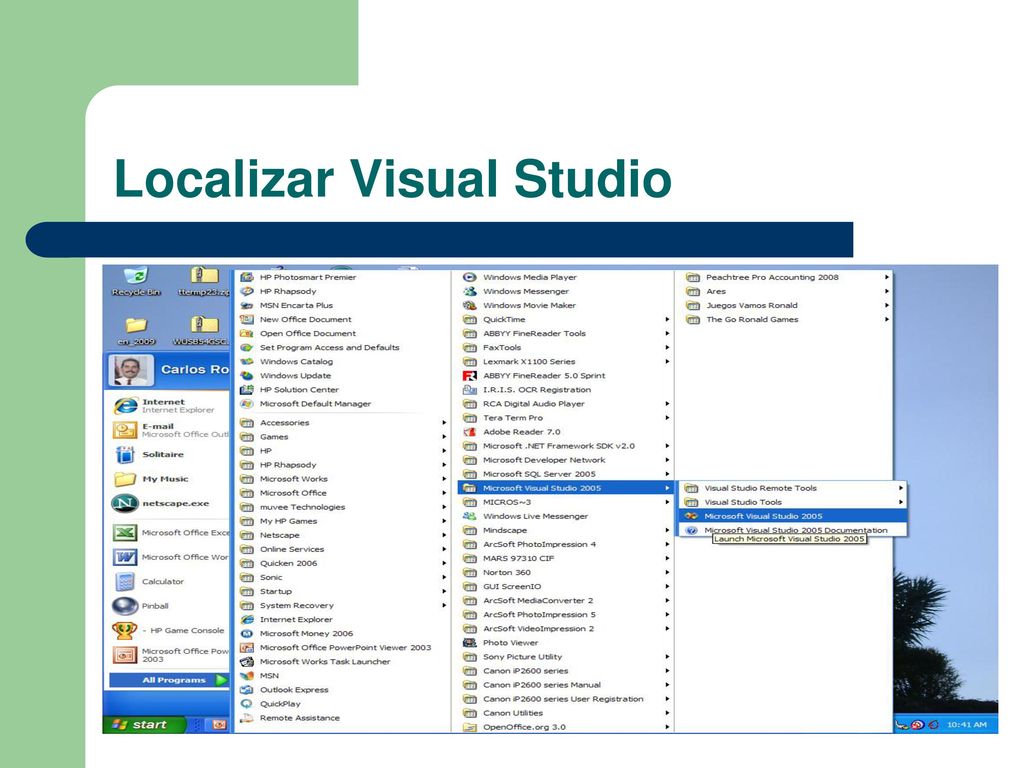1024x768 pixels.
Task: Click the Outlook Express icon
Action: point(247,690)
